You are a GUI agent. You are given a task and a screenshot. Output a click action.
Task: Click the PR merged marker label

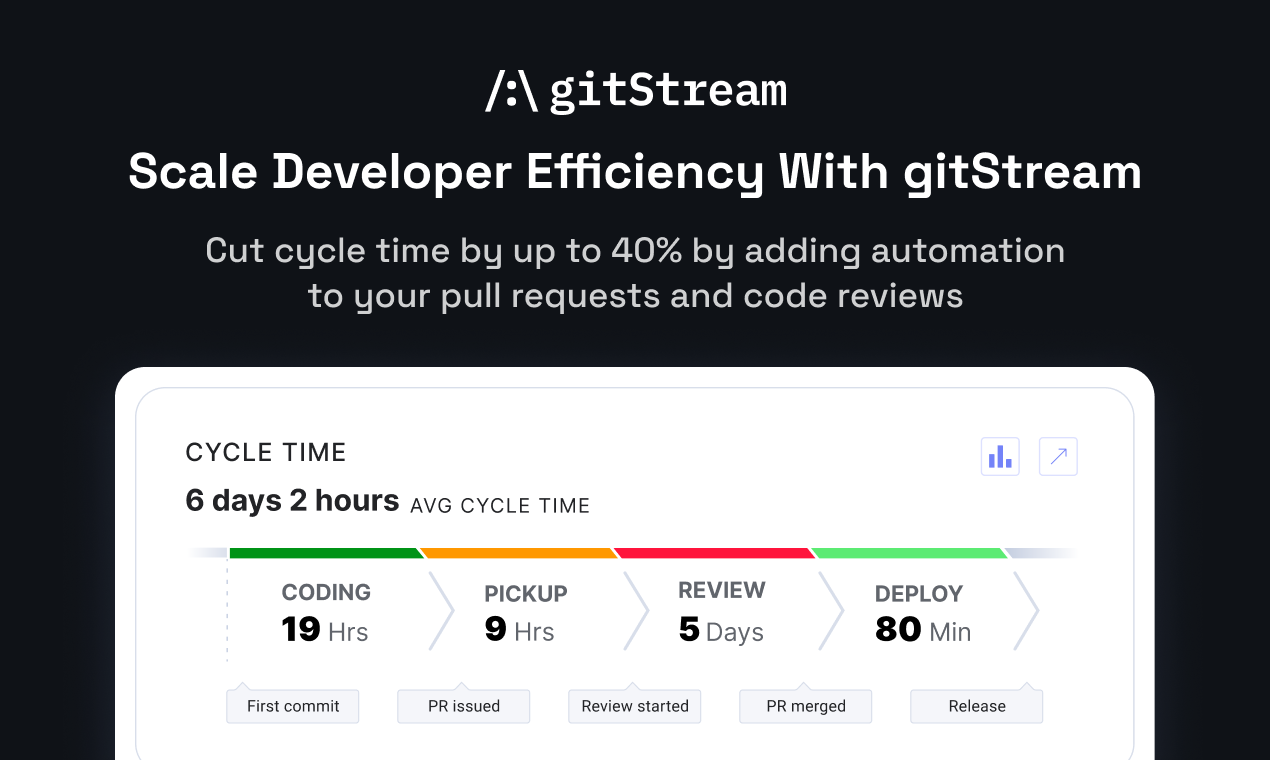point(806,705)
